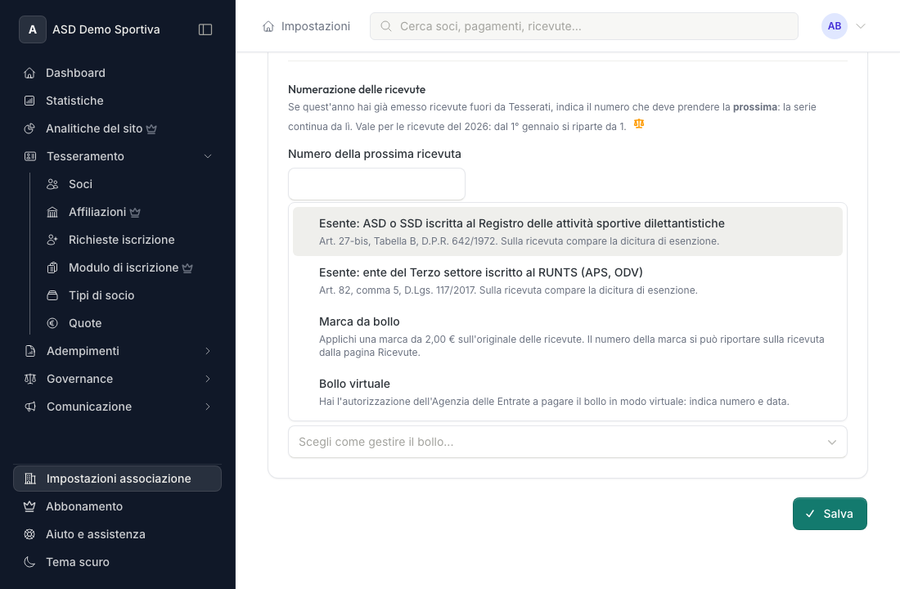
Task: Collapse the Tesseramento section chevron
Action: point(208,156)
